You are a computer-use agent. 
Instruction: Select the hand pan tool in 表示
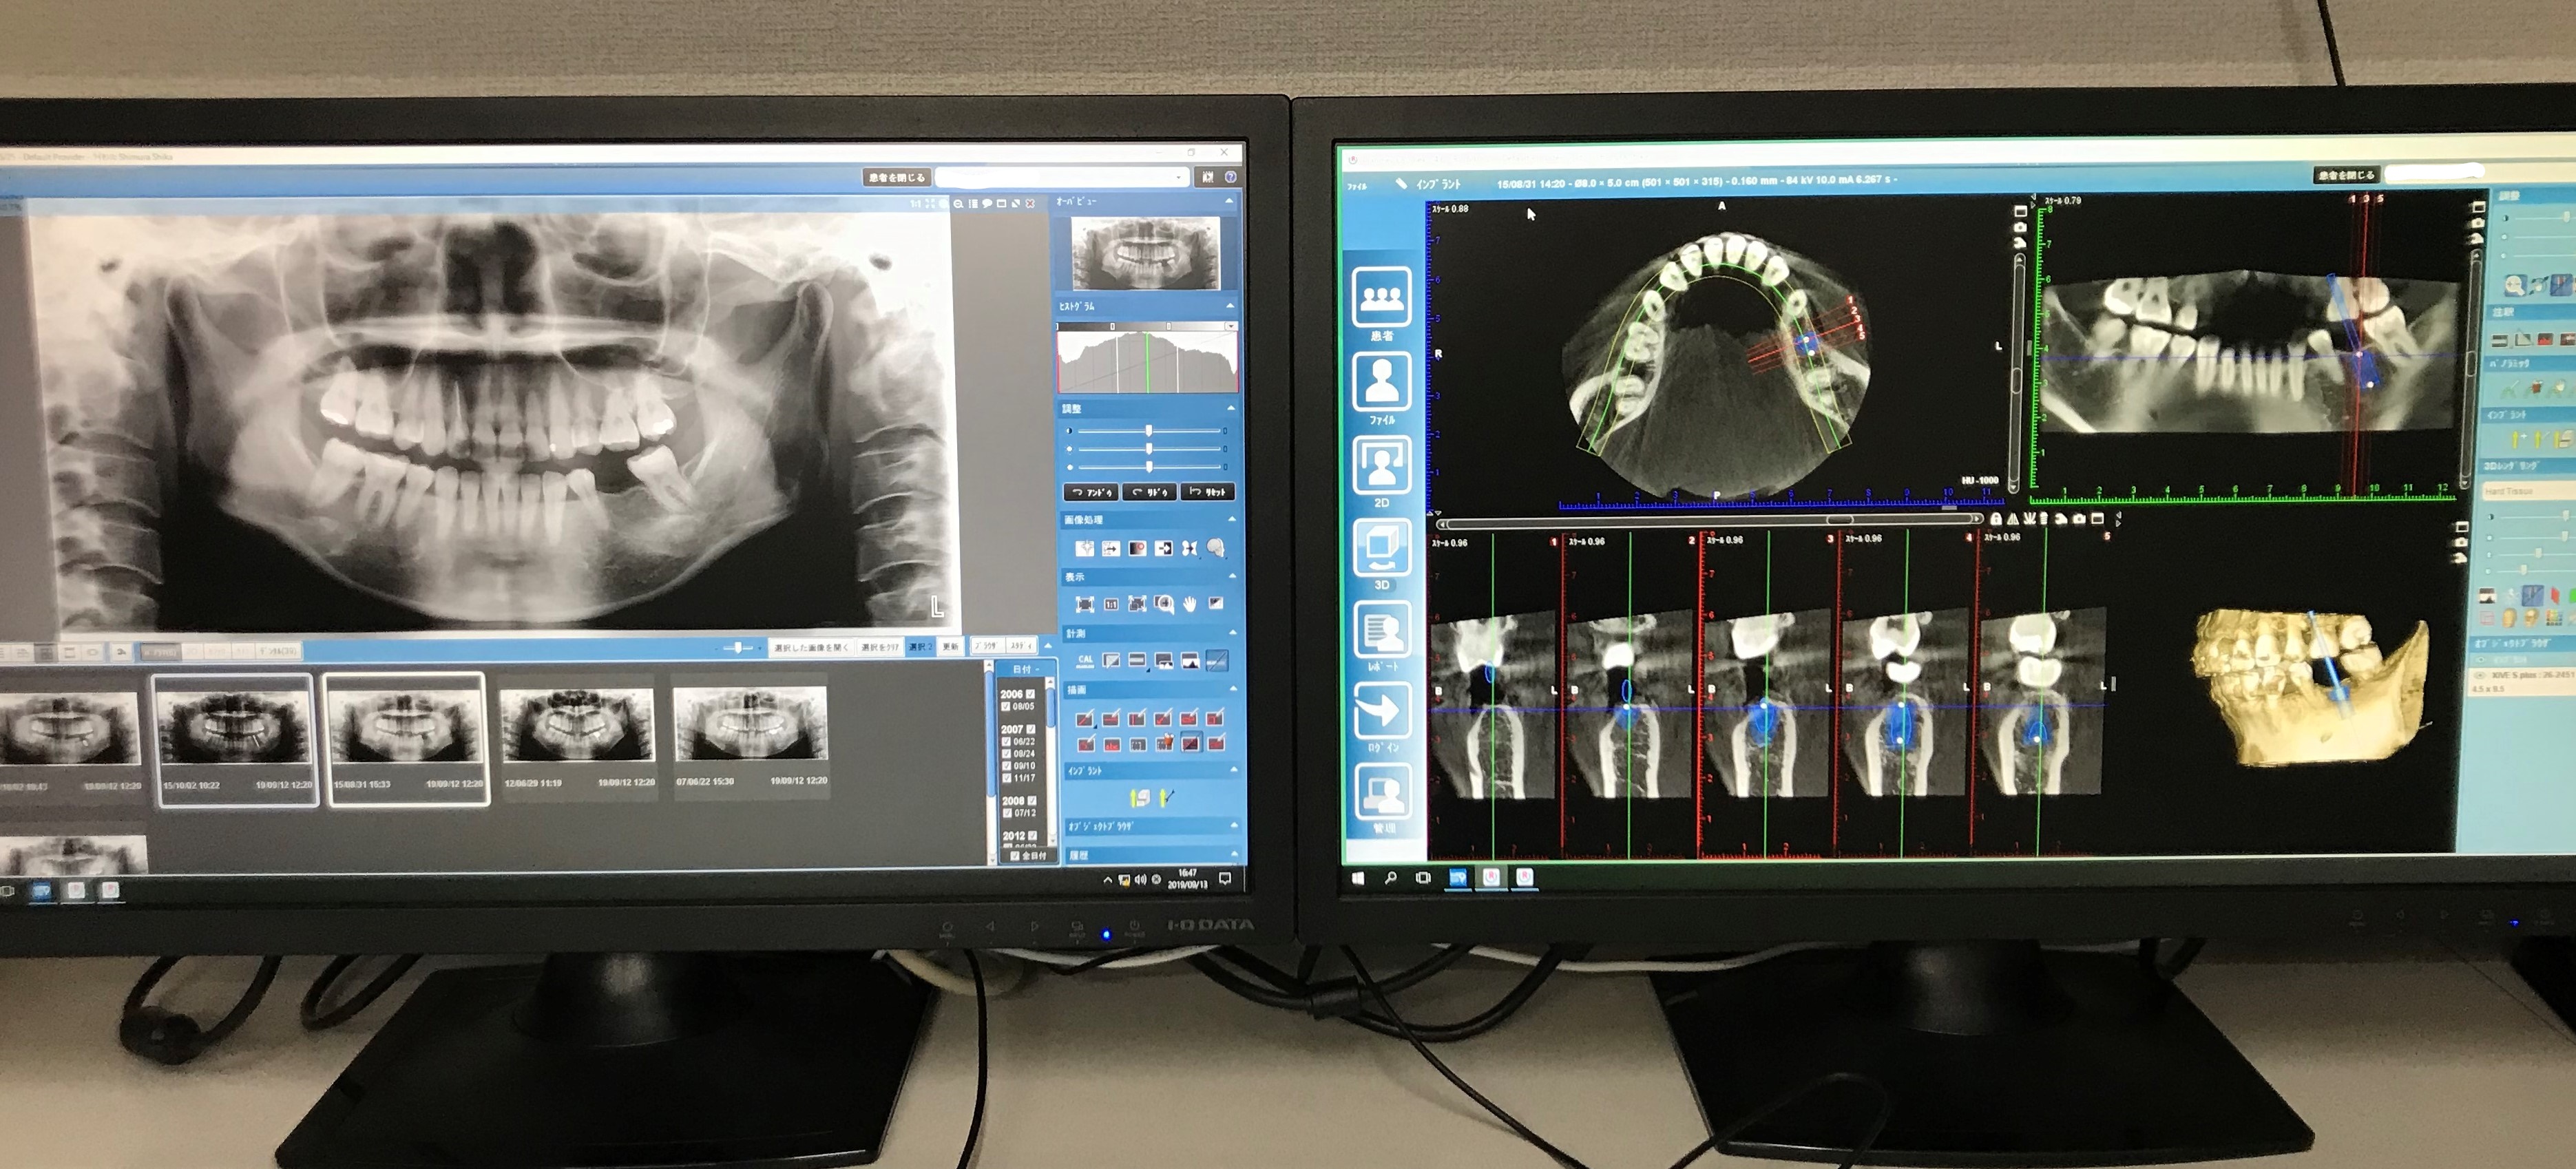click(1189, 603)
